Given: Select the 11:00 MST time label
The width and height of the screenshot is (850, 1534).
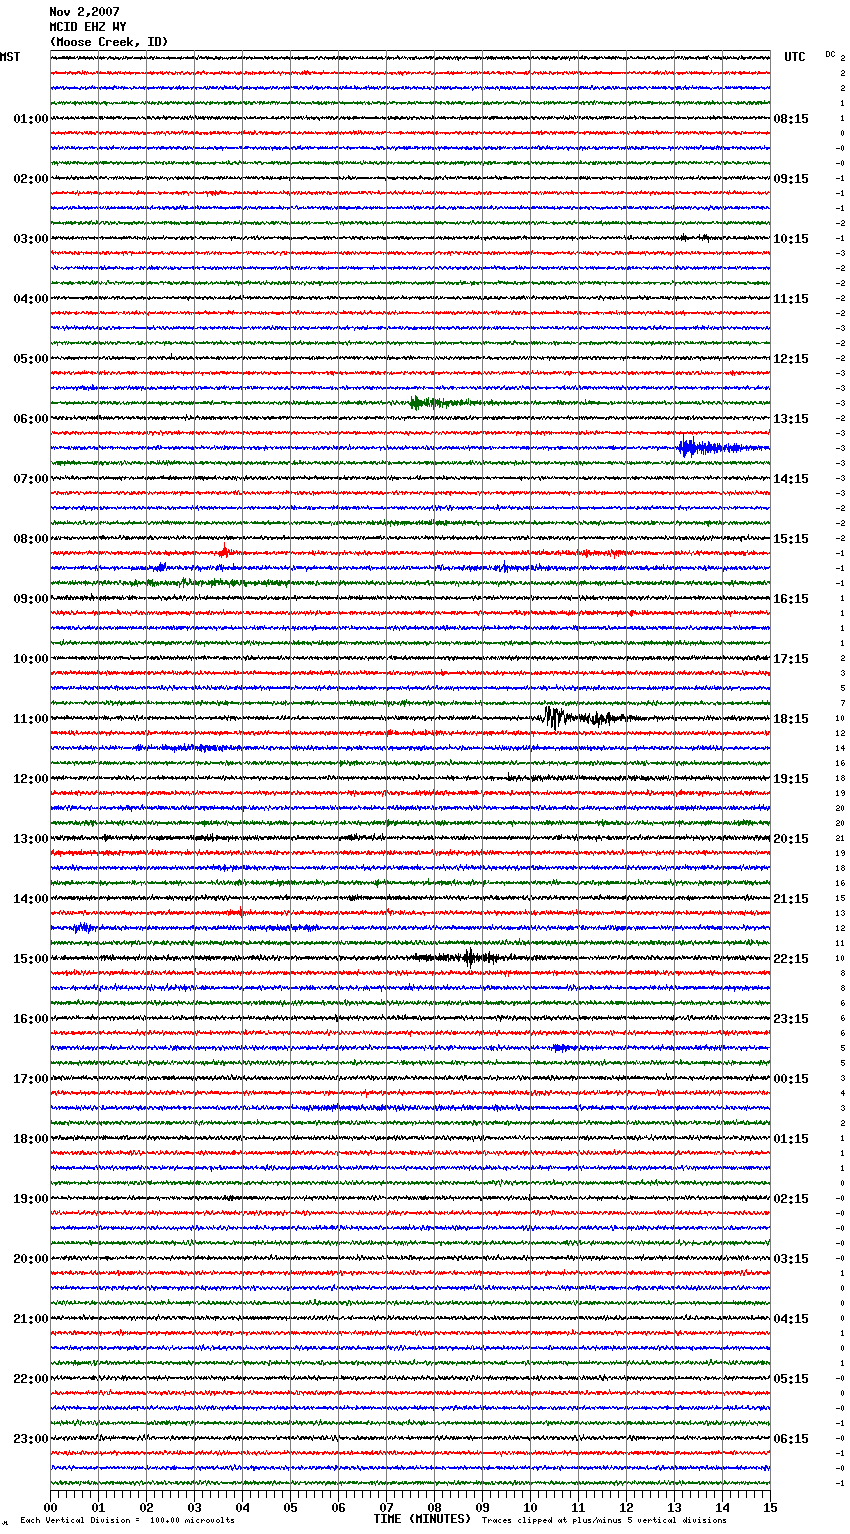Looking at the screenshot, I should 30,719.
